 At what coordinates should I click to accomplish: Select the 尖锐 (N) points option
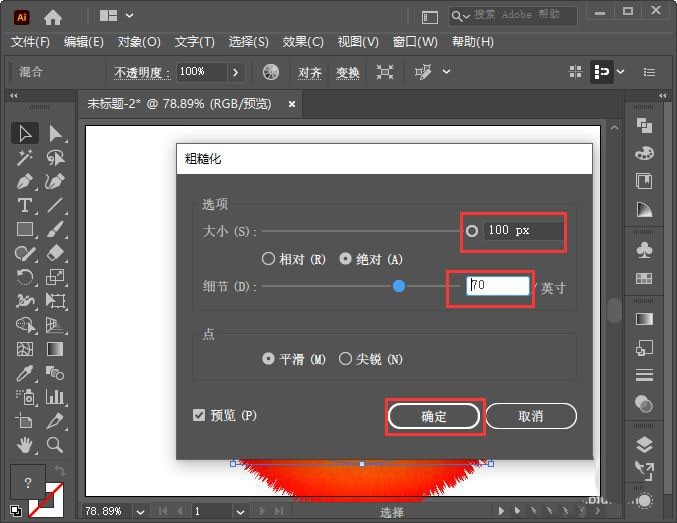(371, 359)
